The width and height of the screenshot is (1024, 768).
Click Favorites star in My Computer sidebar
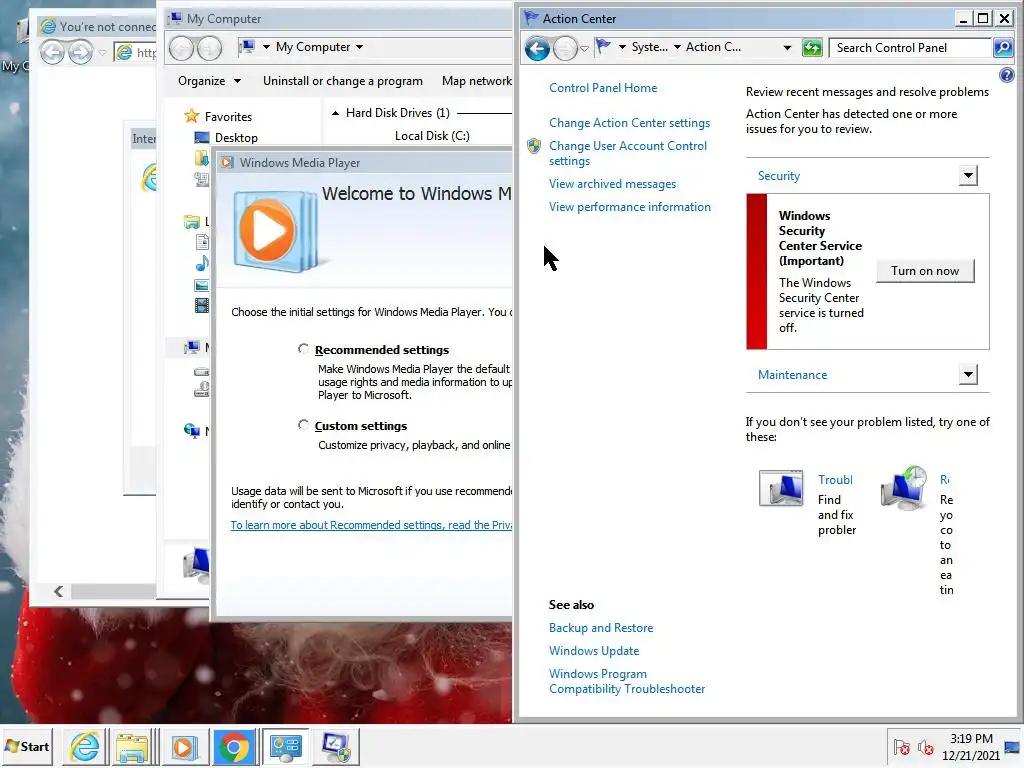pos(191,116)
